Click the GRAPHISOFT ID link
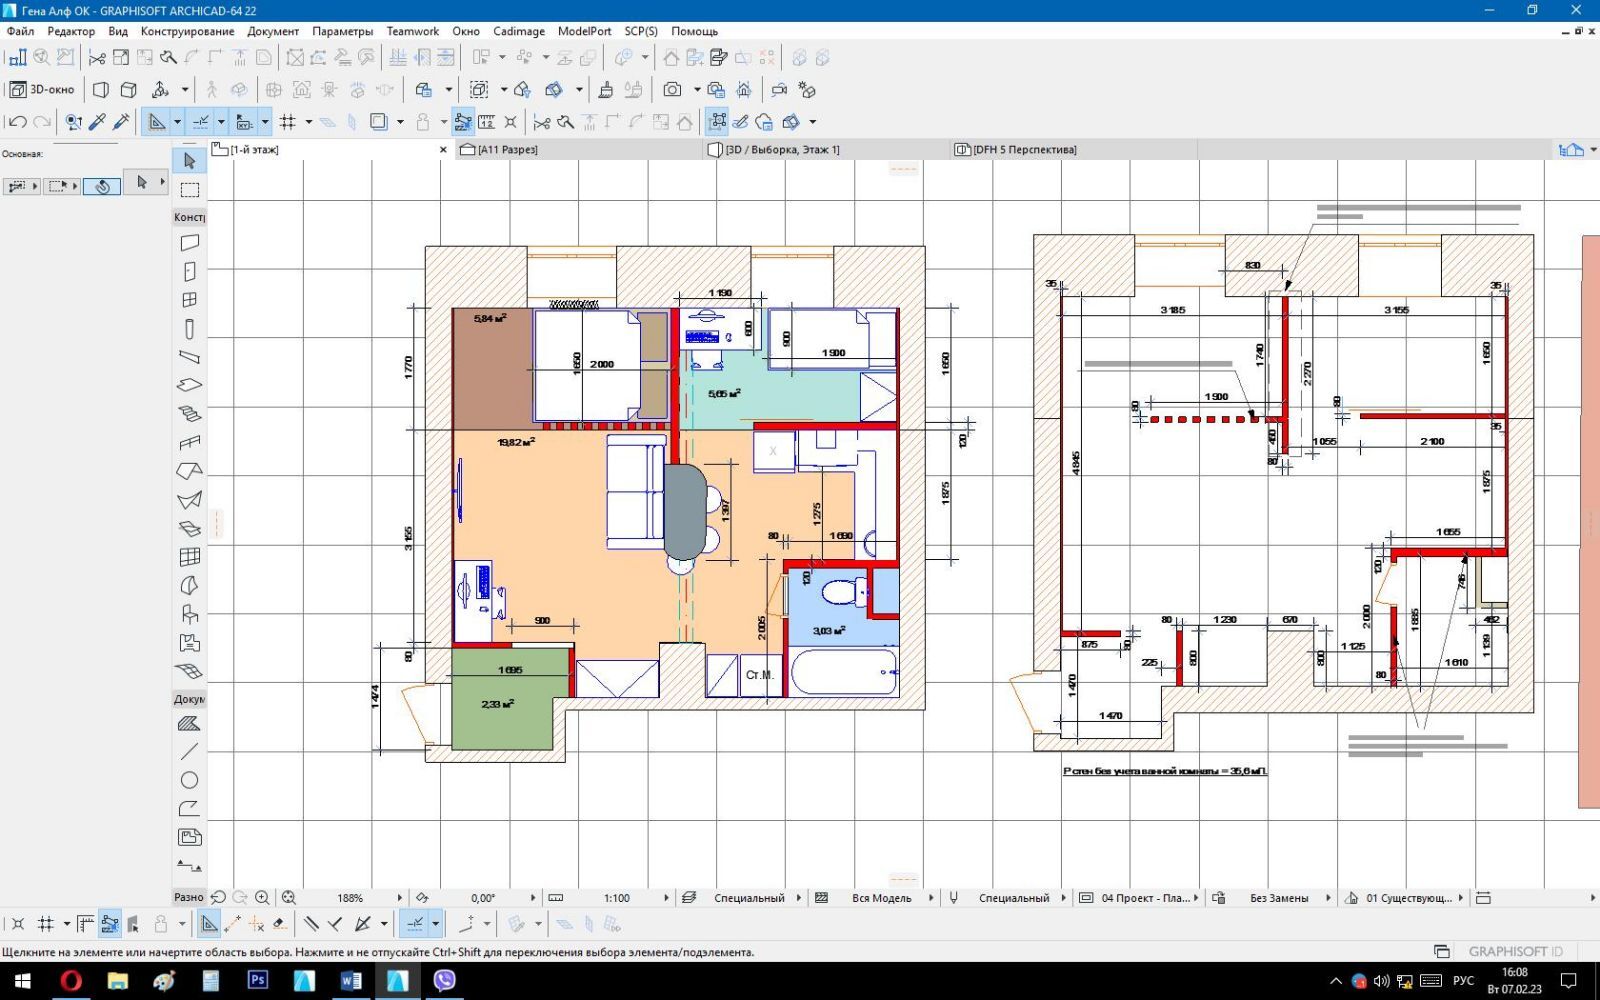Viewport: 1600px width, 1000px height. click(x=1515, y=951)
